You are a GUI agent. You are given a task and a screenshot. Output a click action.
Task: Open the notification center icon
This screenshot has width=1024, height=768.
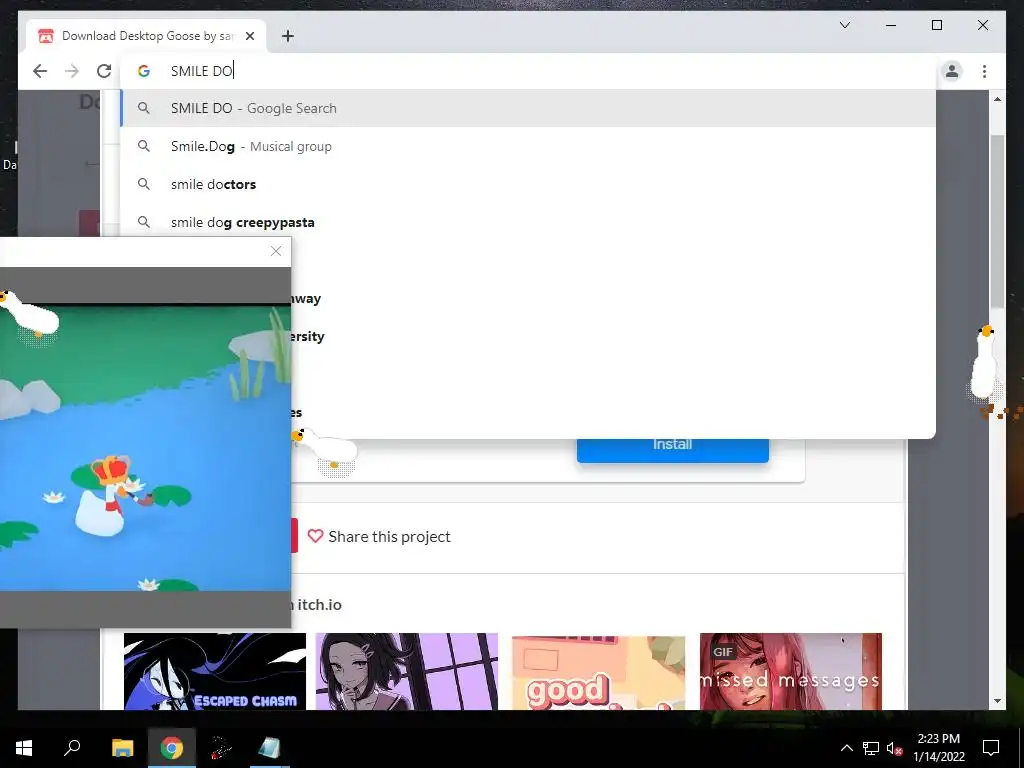991,748
